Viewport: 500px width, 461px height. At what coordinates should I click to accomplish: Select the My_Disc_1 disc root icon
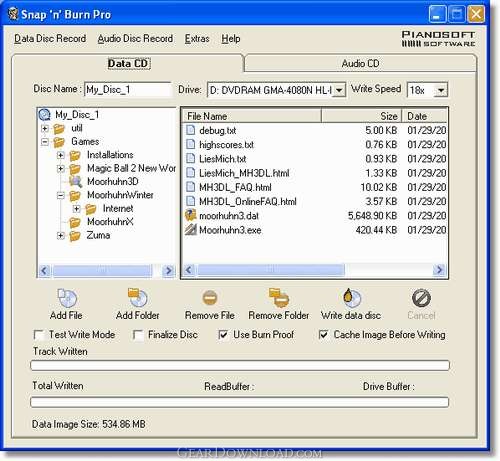tap(45, 115)
